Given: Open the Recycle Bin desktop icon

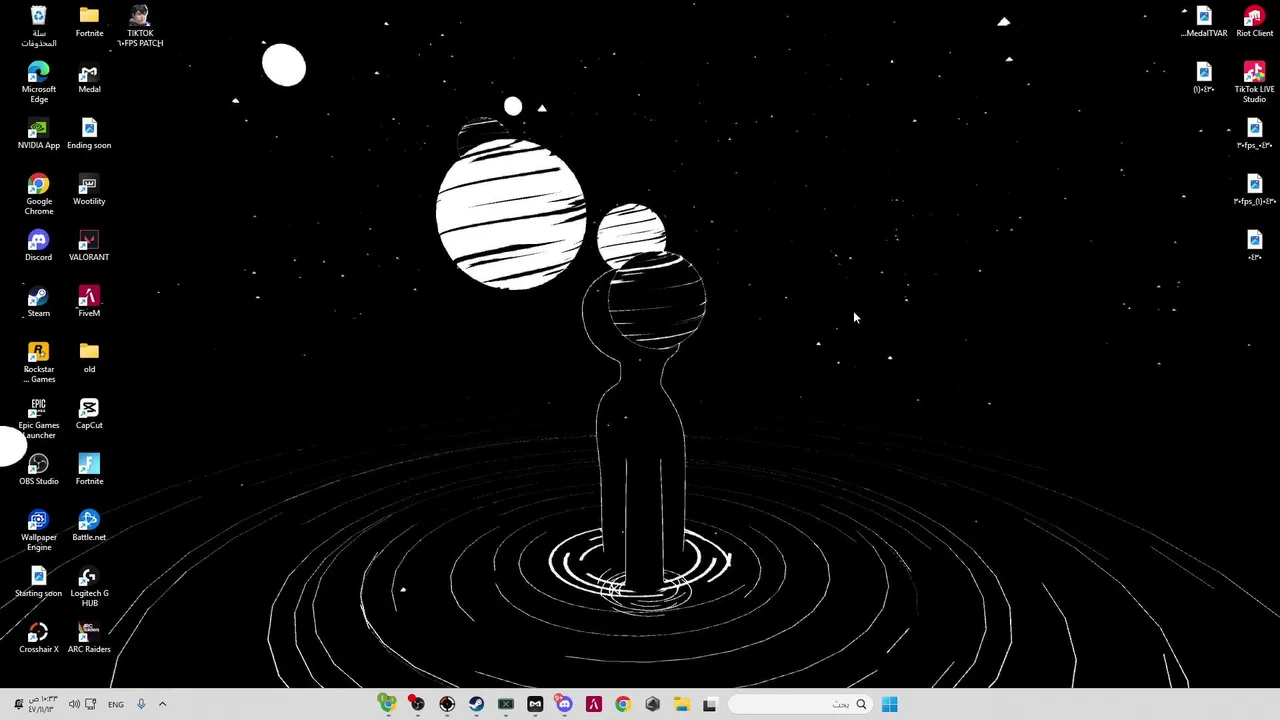Looking at the screenshot, I should point(38,26).
